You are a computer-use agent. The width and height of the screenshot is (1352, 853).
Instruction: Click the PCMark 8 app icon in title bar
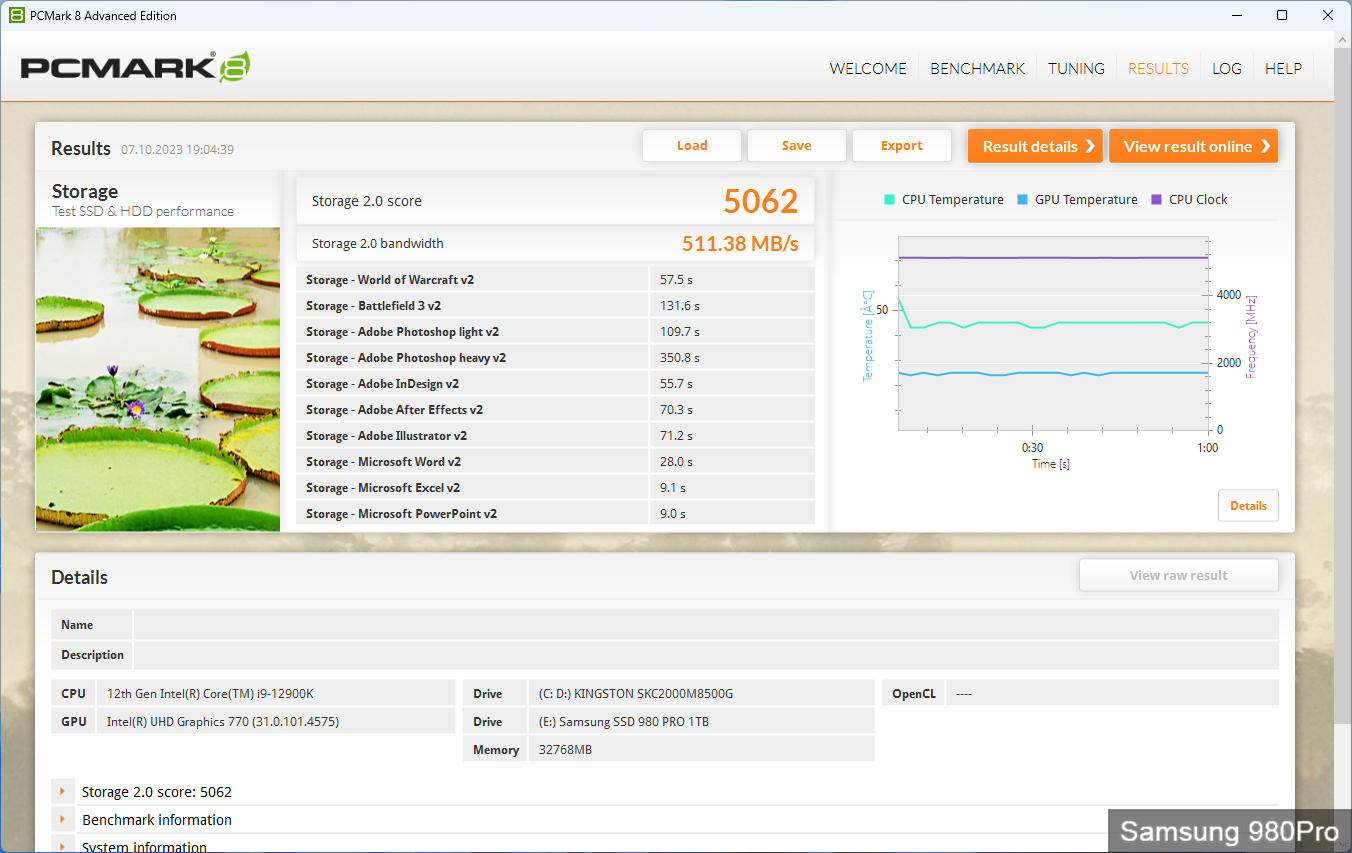(16, 15)
